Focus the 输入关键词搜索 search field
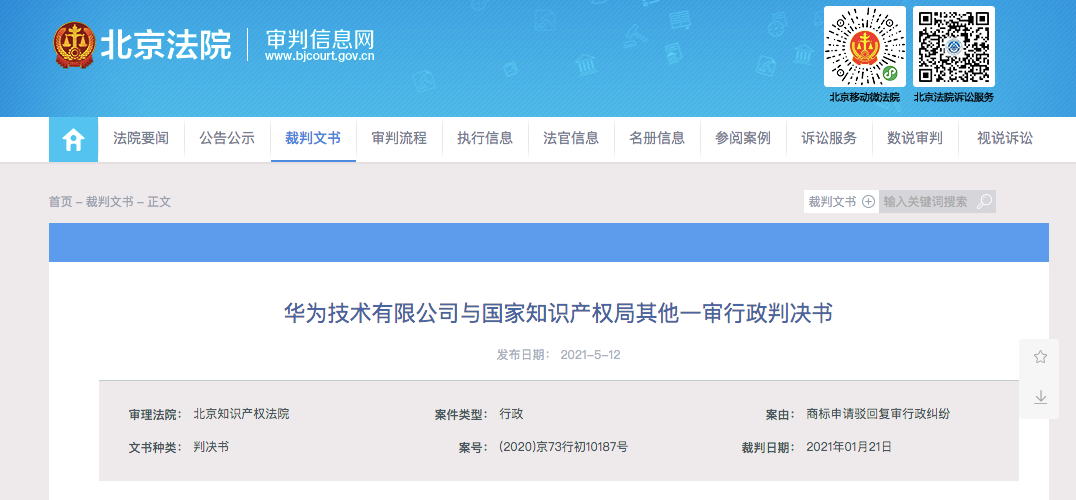Screen dimensions: 1076x500 [928, 202]
